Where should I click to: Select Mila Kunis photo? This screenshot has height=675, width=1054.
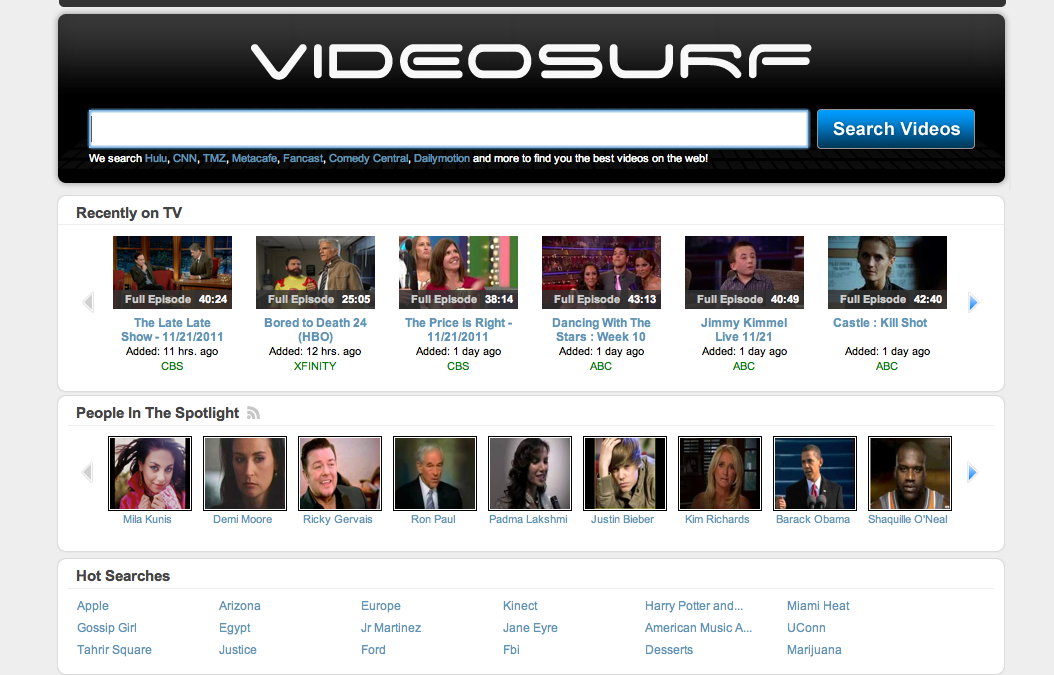tap(150, 473)
